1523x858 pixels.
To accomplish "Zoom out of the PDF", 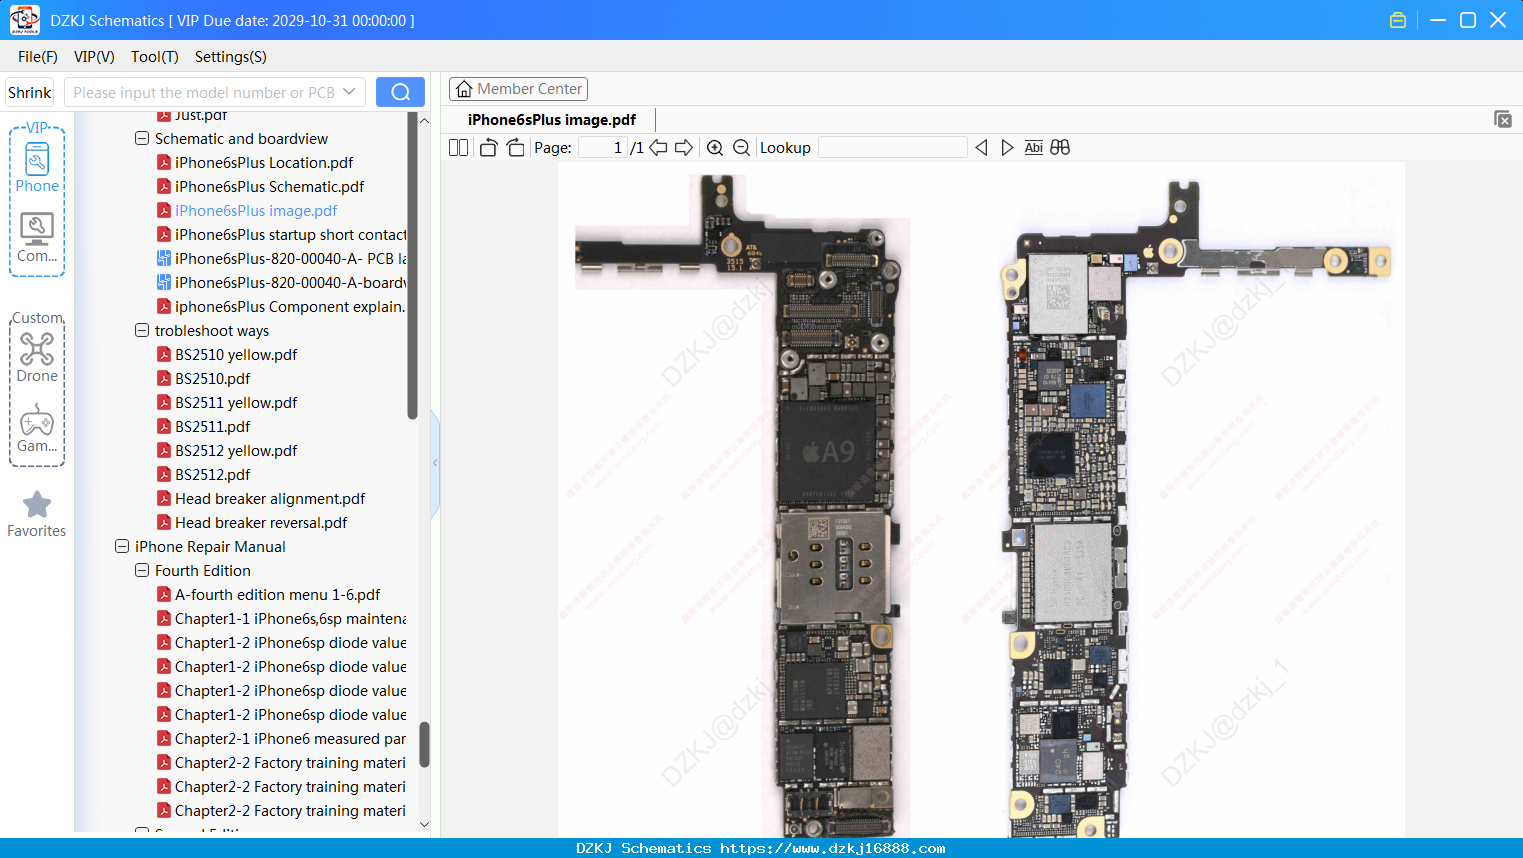I will pos(741,148).
